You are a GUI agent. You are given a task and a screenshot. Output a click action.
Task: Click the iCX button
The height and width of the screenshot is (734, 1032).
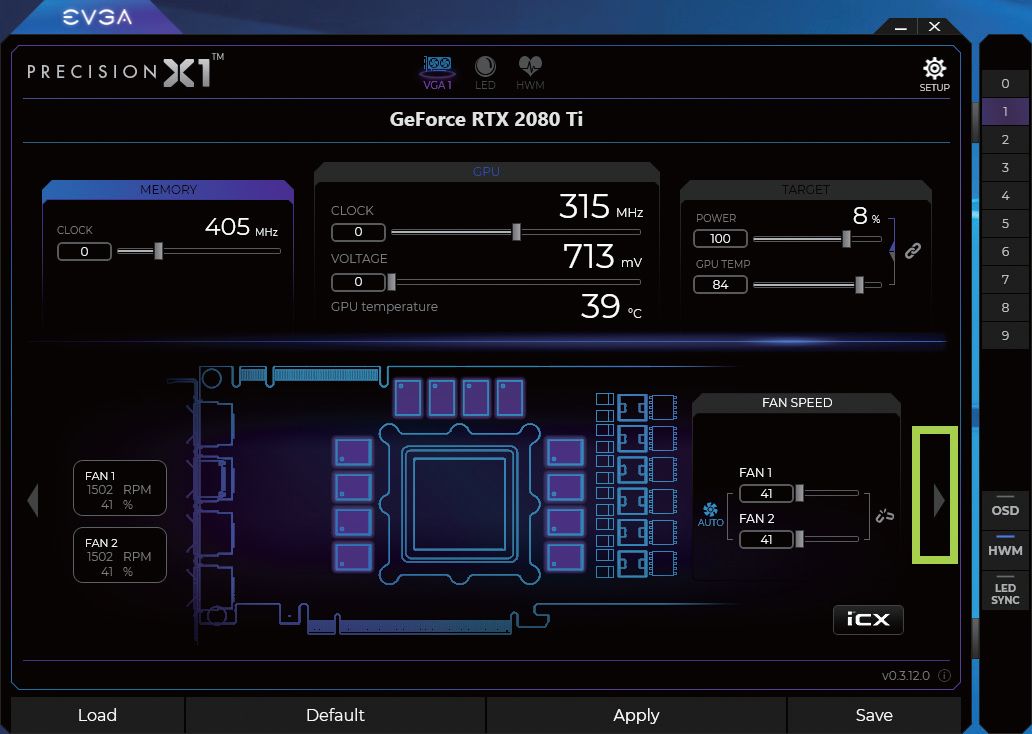867,619
